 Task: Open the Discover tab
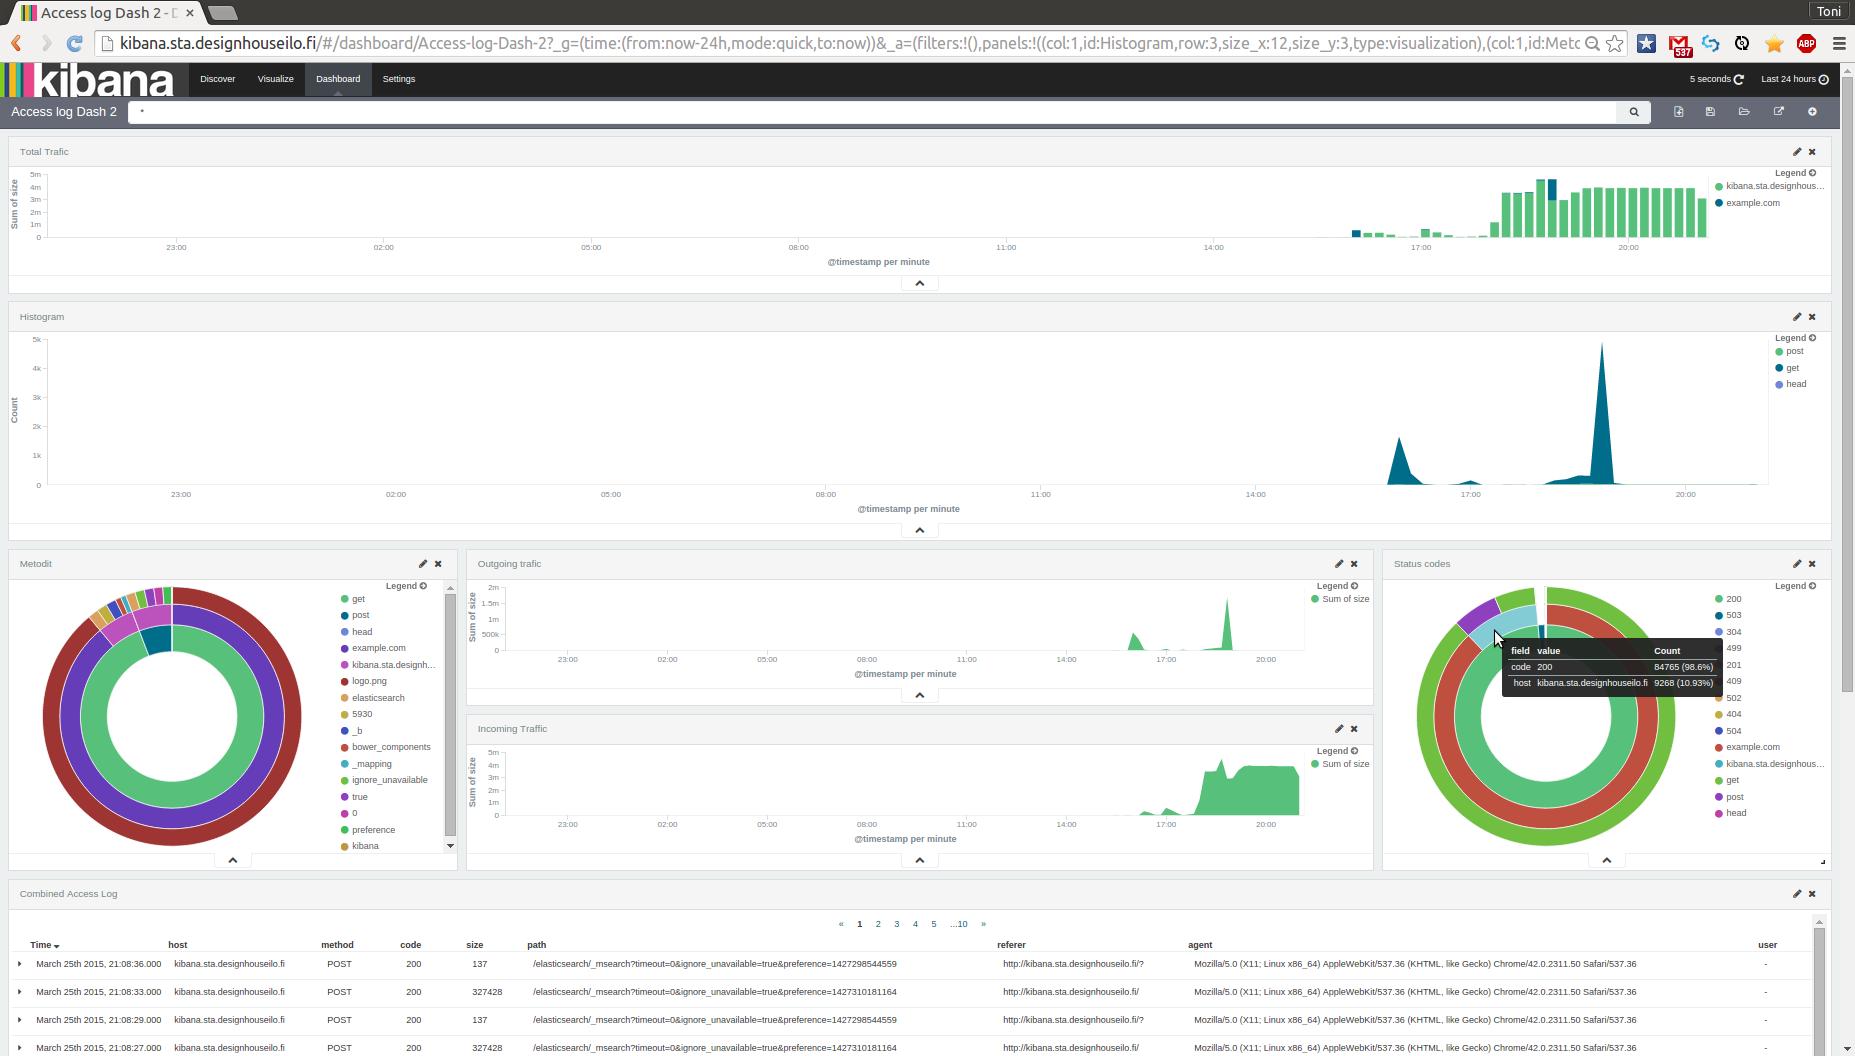click(217, 79)
